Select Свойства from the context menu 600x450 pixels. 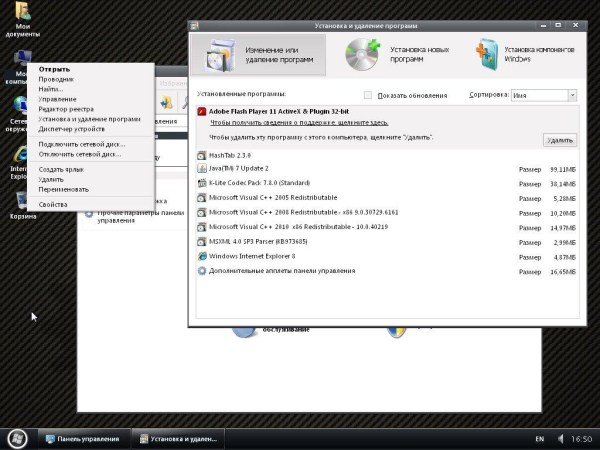pyautogui.click(x=53, y=204)
